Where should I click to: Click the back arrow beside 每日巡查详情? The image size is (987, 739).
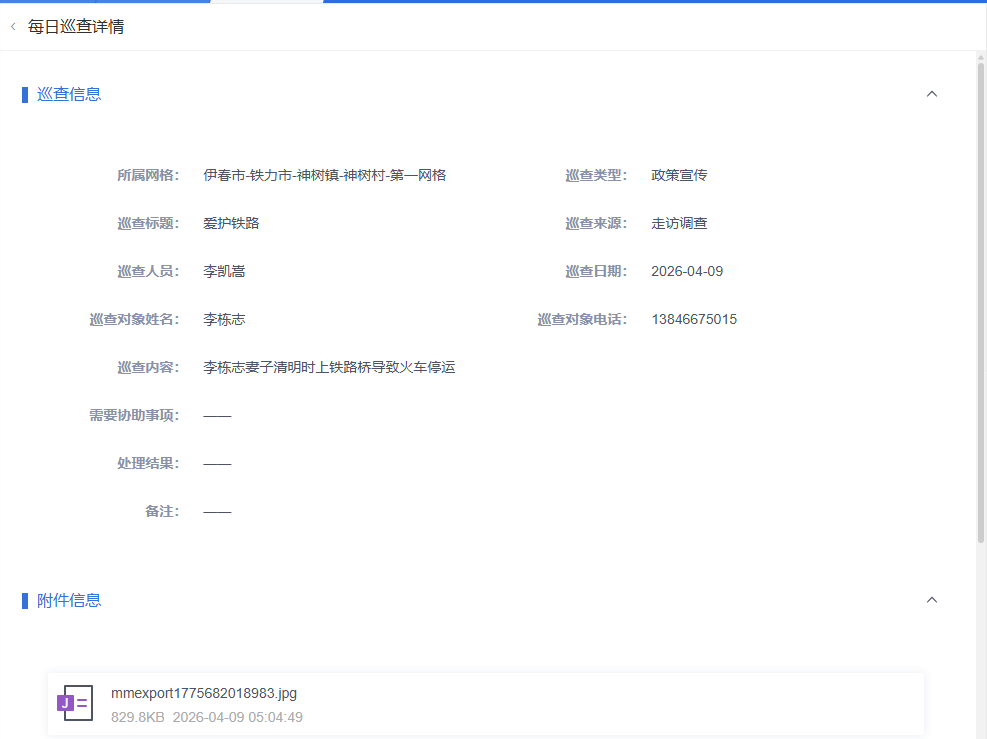pyautogui.click(x=13, y=27)
